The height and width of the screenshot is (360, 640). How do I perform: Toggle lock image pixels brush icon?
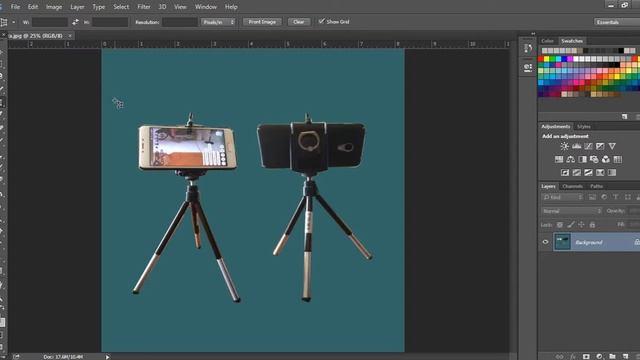click(x=571, y=225)
